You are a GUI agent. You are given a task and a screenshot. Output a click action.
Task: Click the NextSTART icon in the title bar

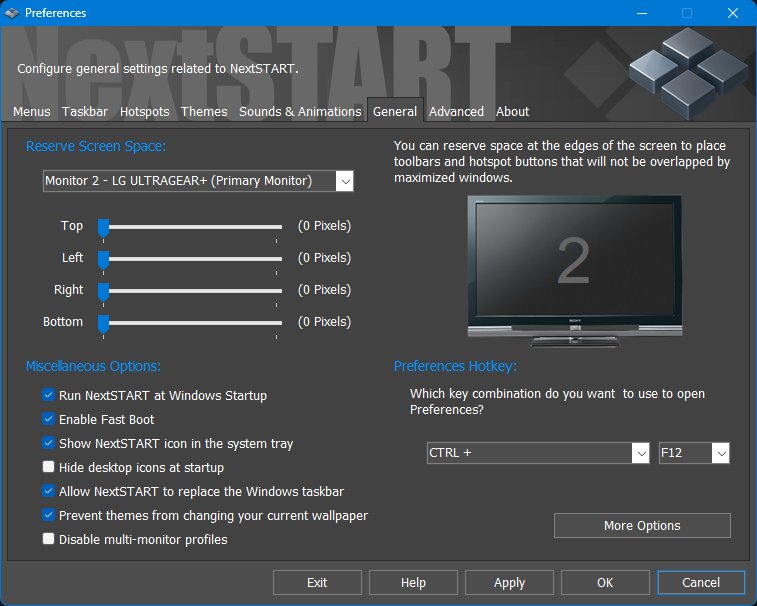12,13
